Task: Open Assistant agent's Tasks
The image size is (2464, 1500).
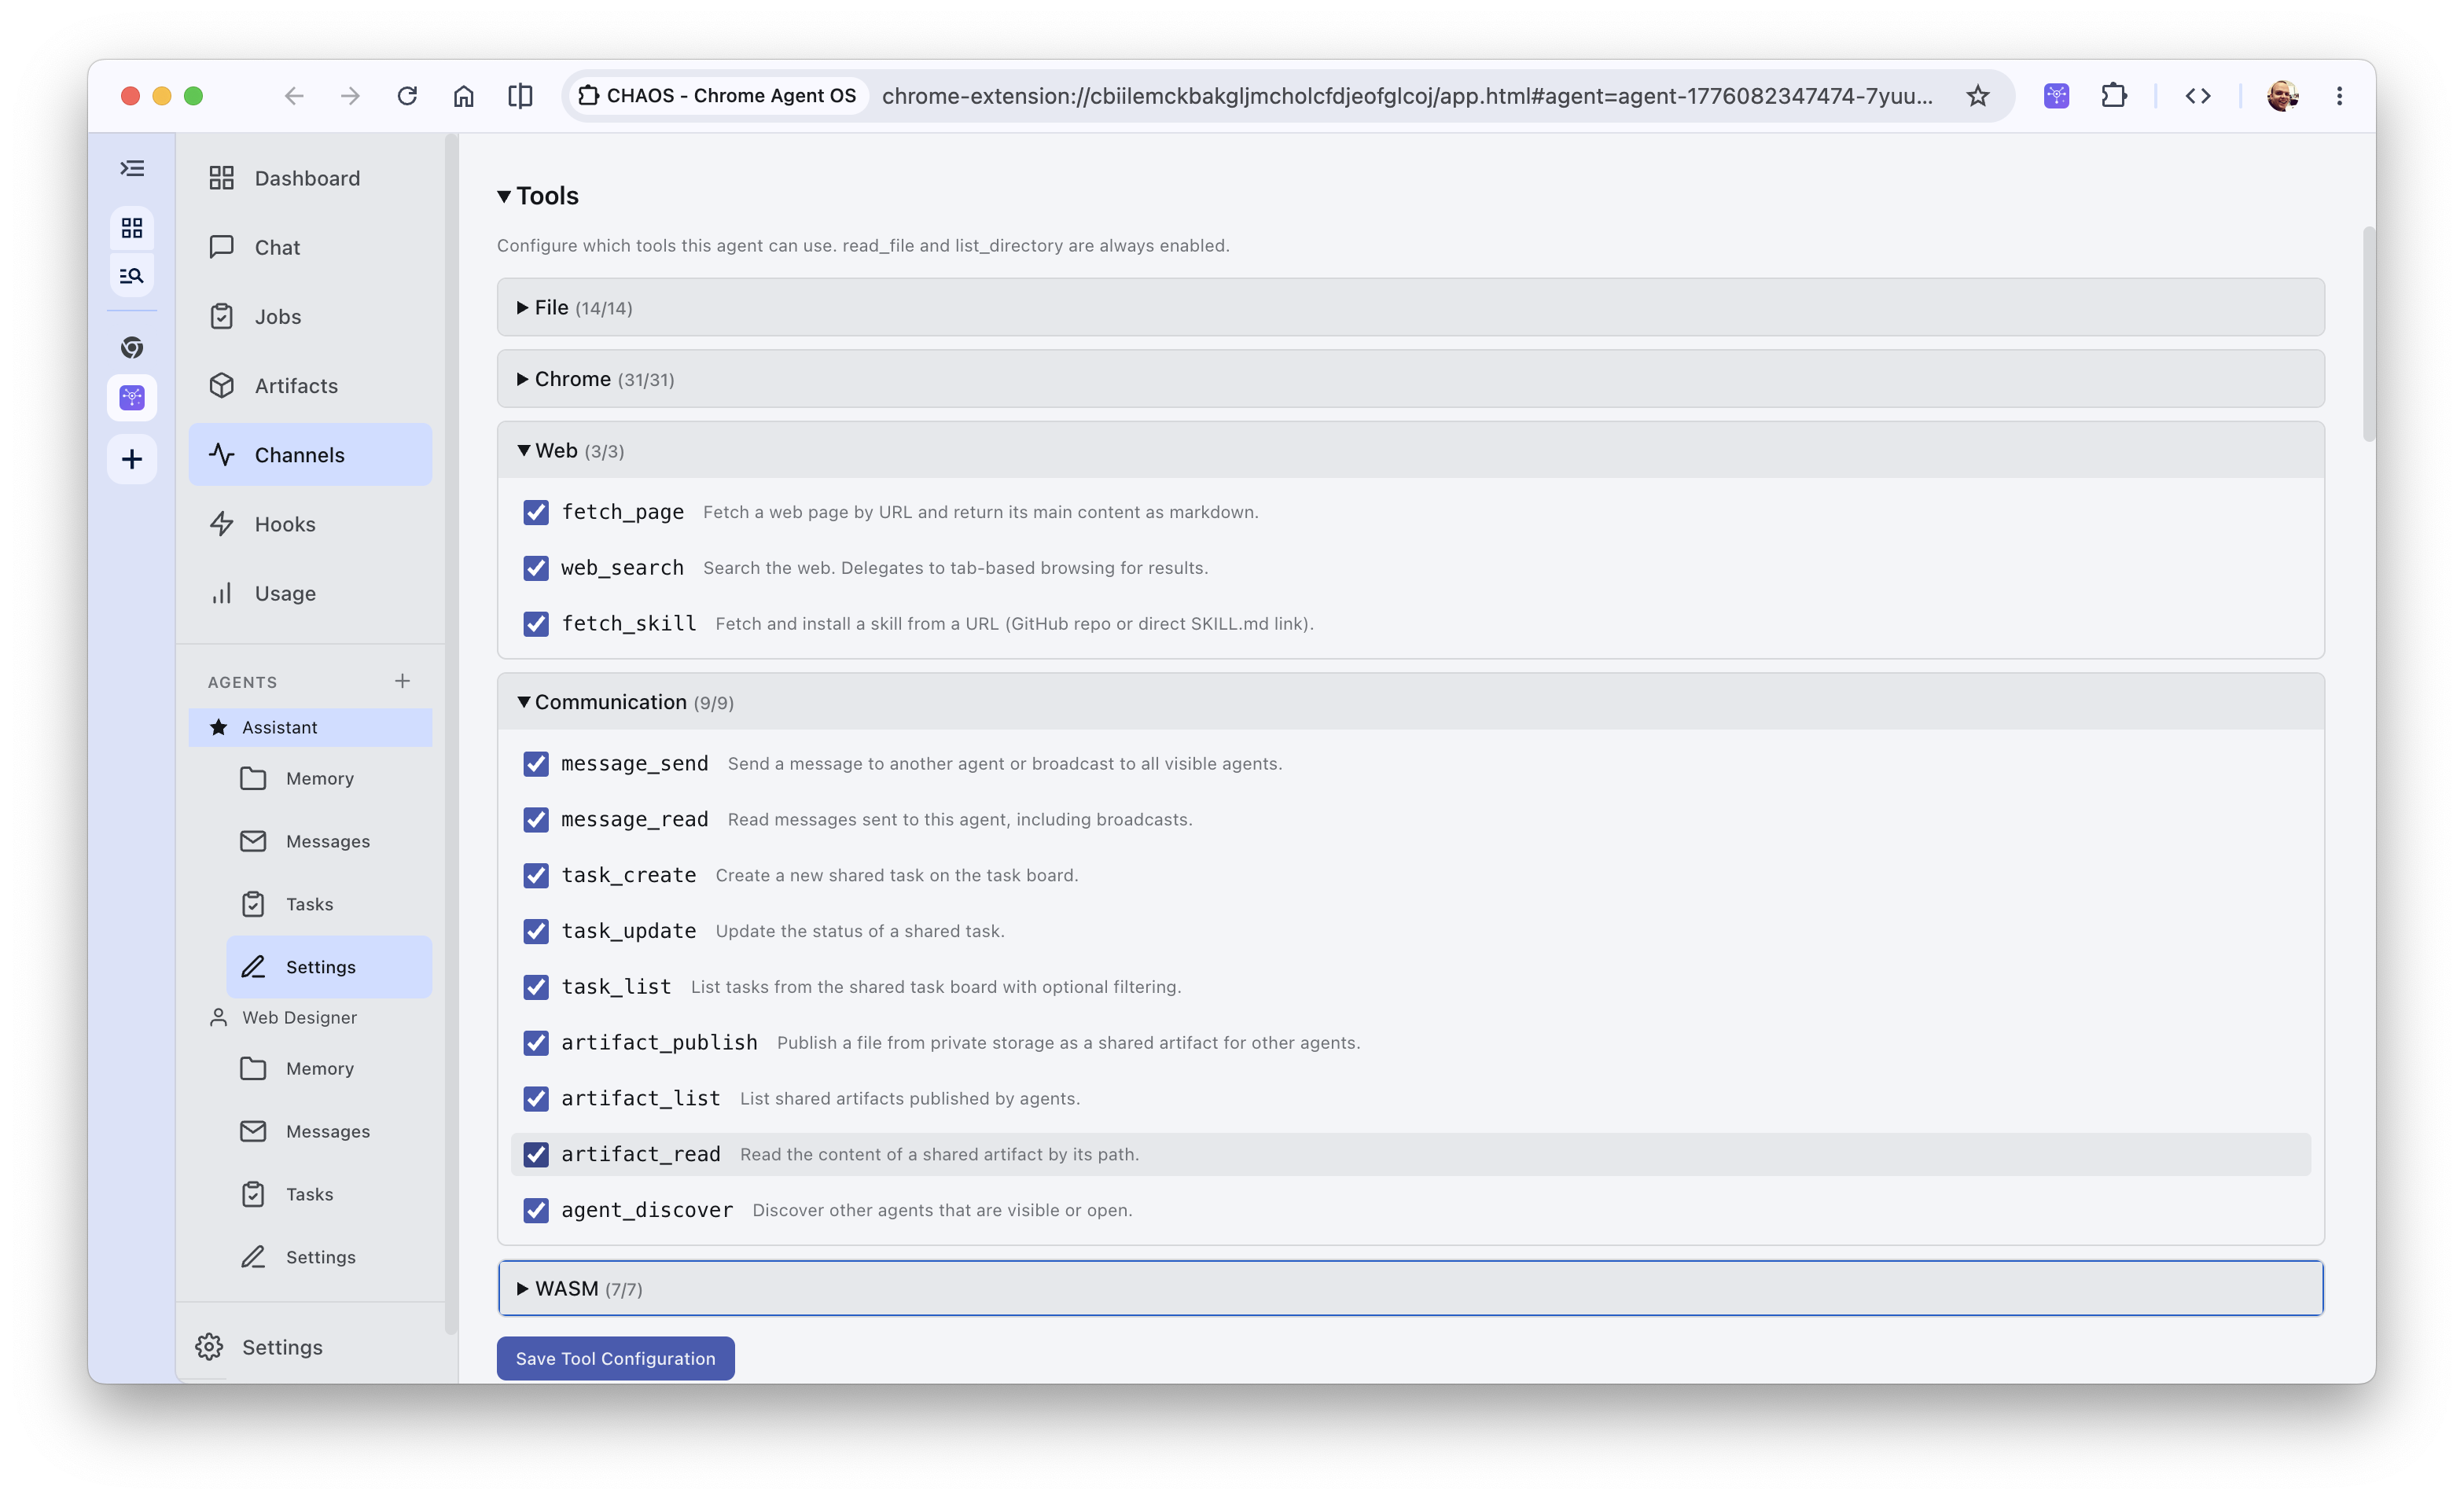Action: click(x=329, y=904)
